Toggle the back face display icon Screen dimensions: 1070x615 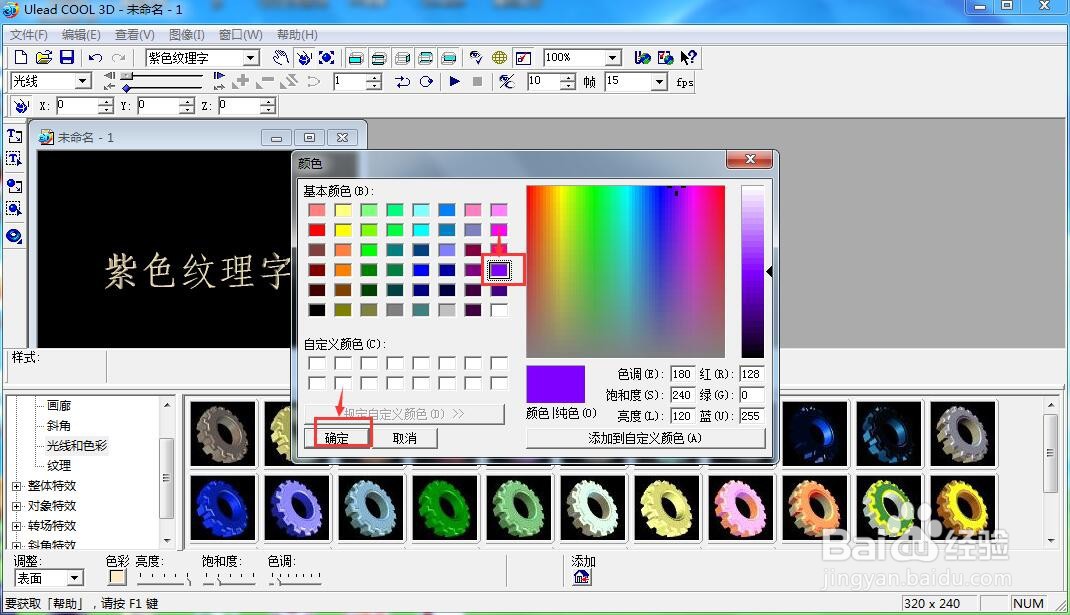point(448,58)
